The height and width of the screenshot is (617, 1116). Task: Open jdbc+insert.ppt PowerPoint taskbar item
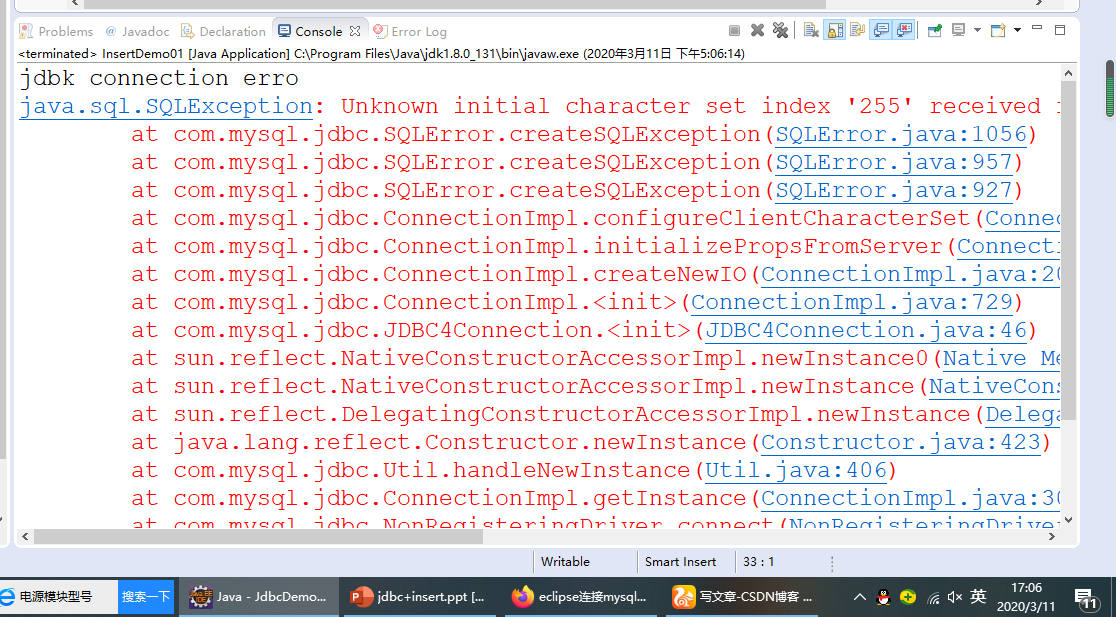pos(418,596)
